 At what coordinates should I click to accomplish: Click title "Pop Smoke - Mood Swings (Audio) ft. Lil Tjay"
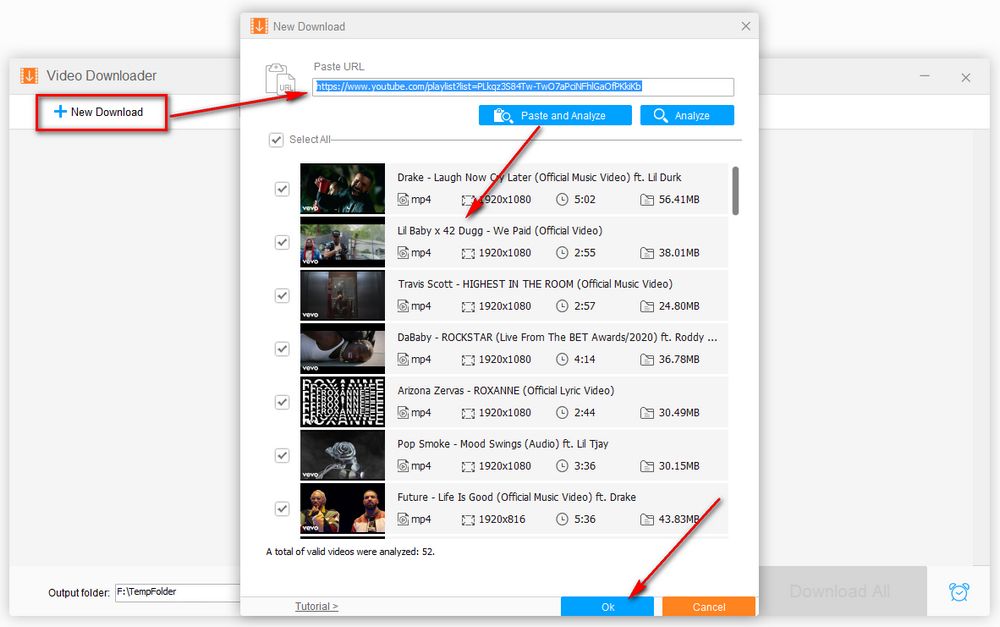point(503,444)
